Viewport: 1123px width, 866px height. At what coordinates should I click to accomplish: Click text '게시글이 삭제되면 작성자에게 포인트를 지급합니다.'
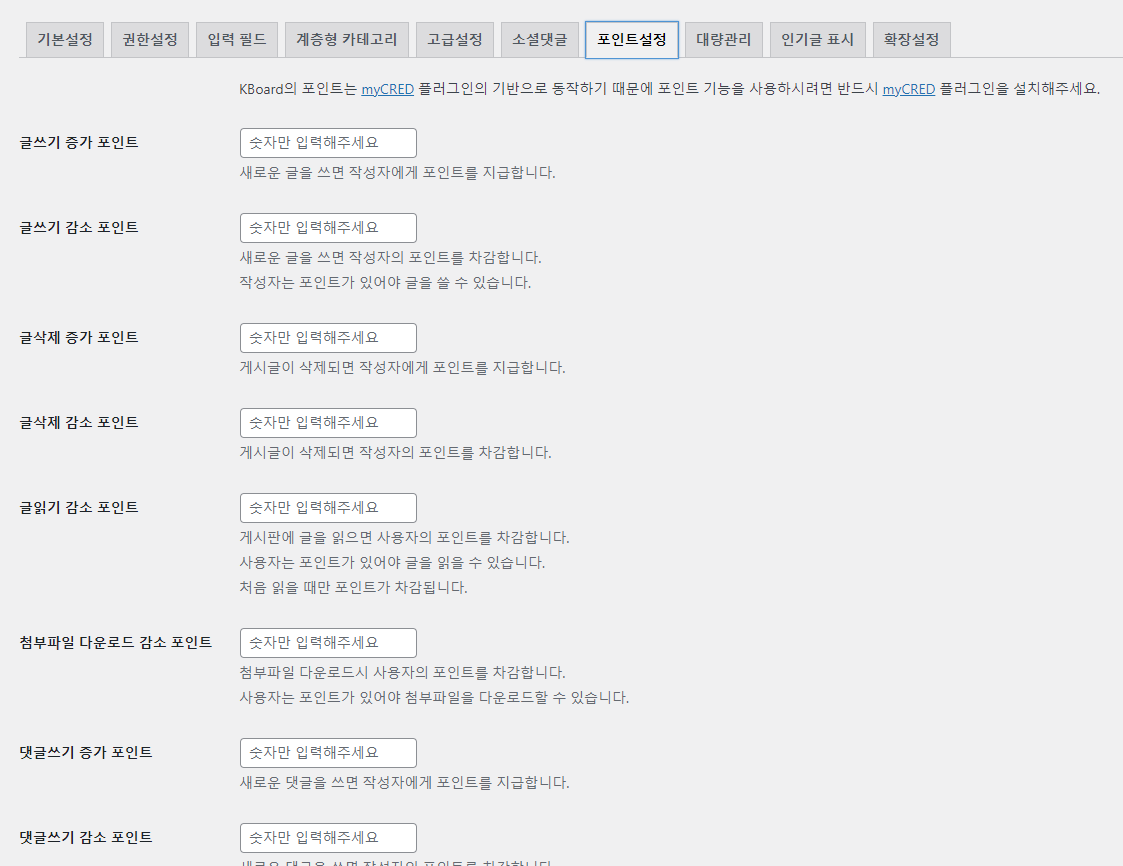click(x=403, y=367)
